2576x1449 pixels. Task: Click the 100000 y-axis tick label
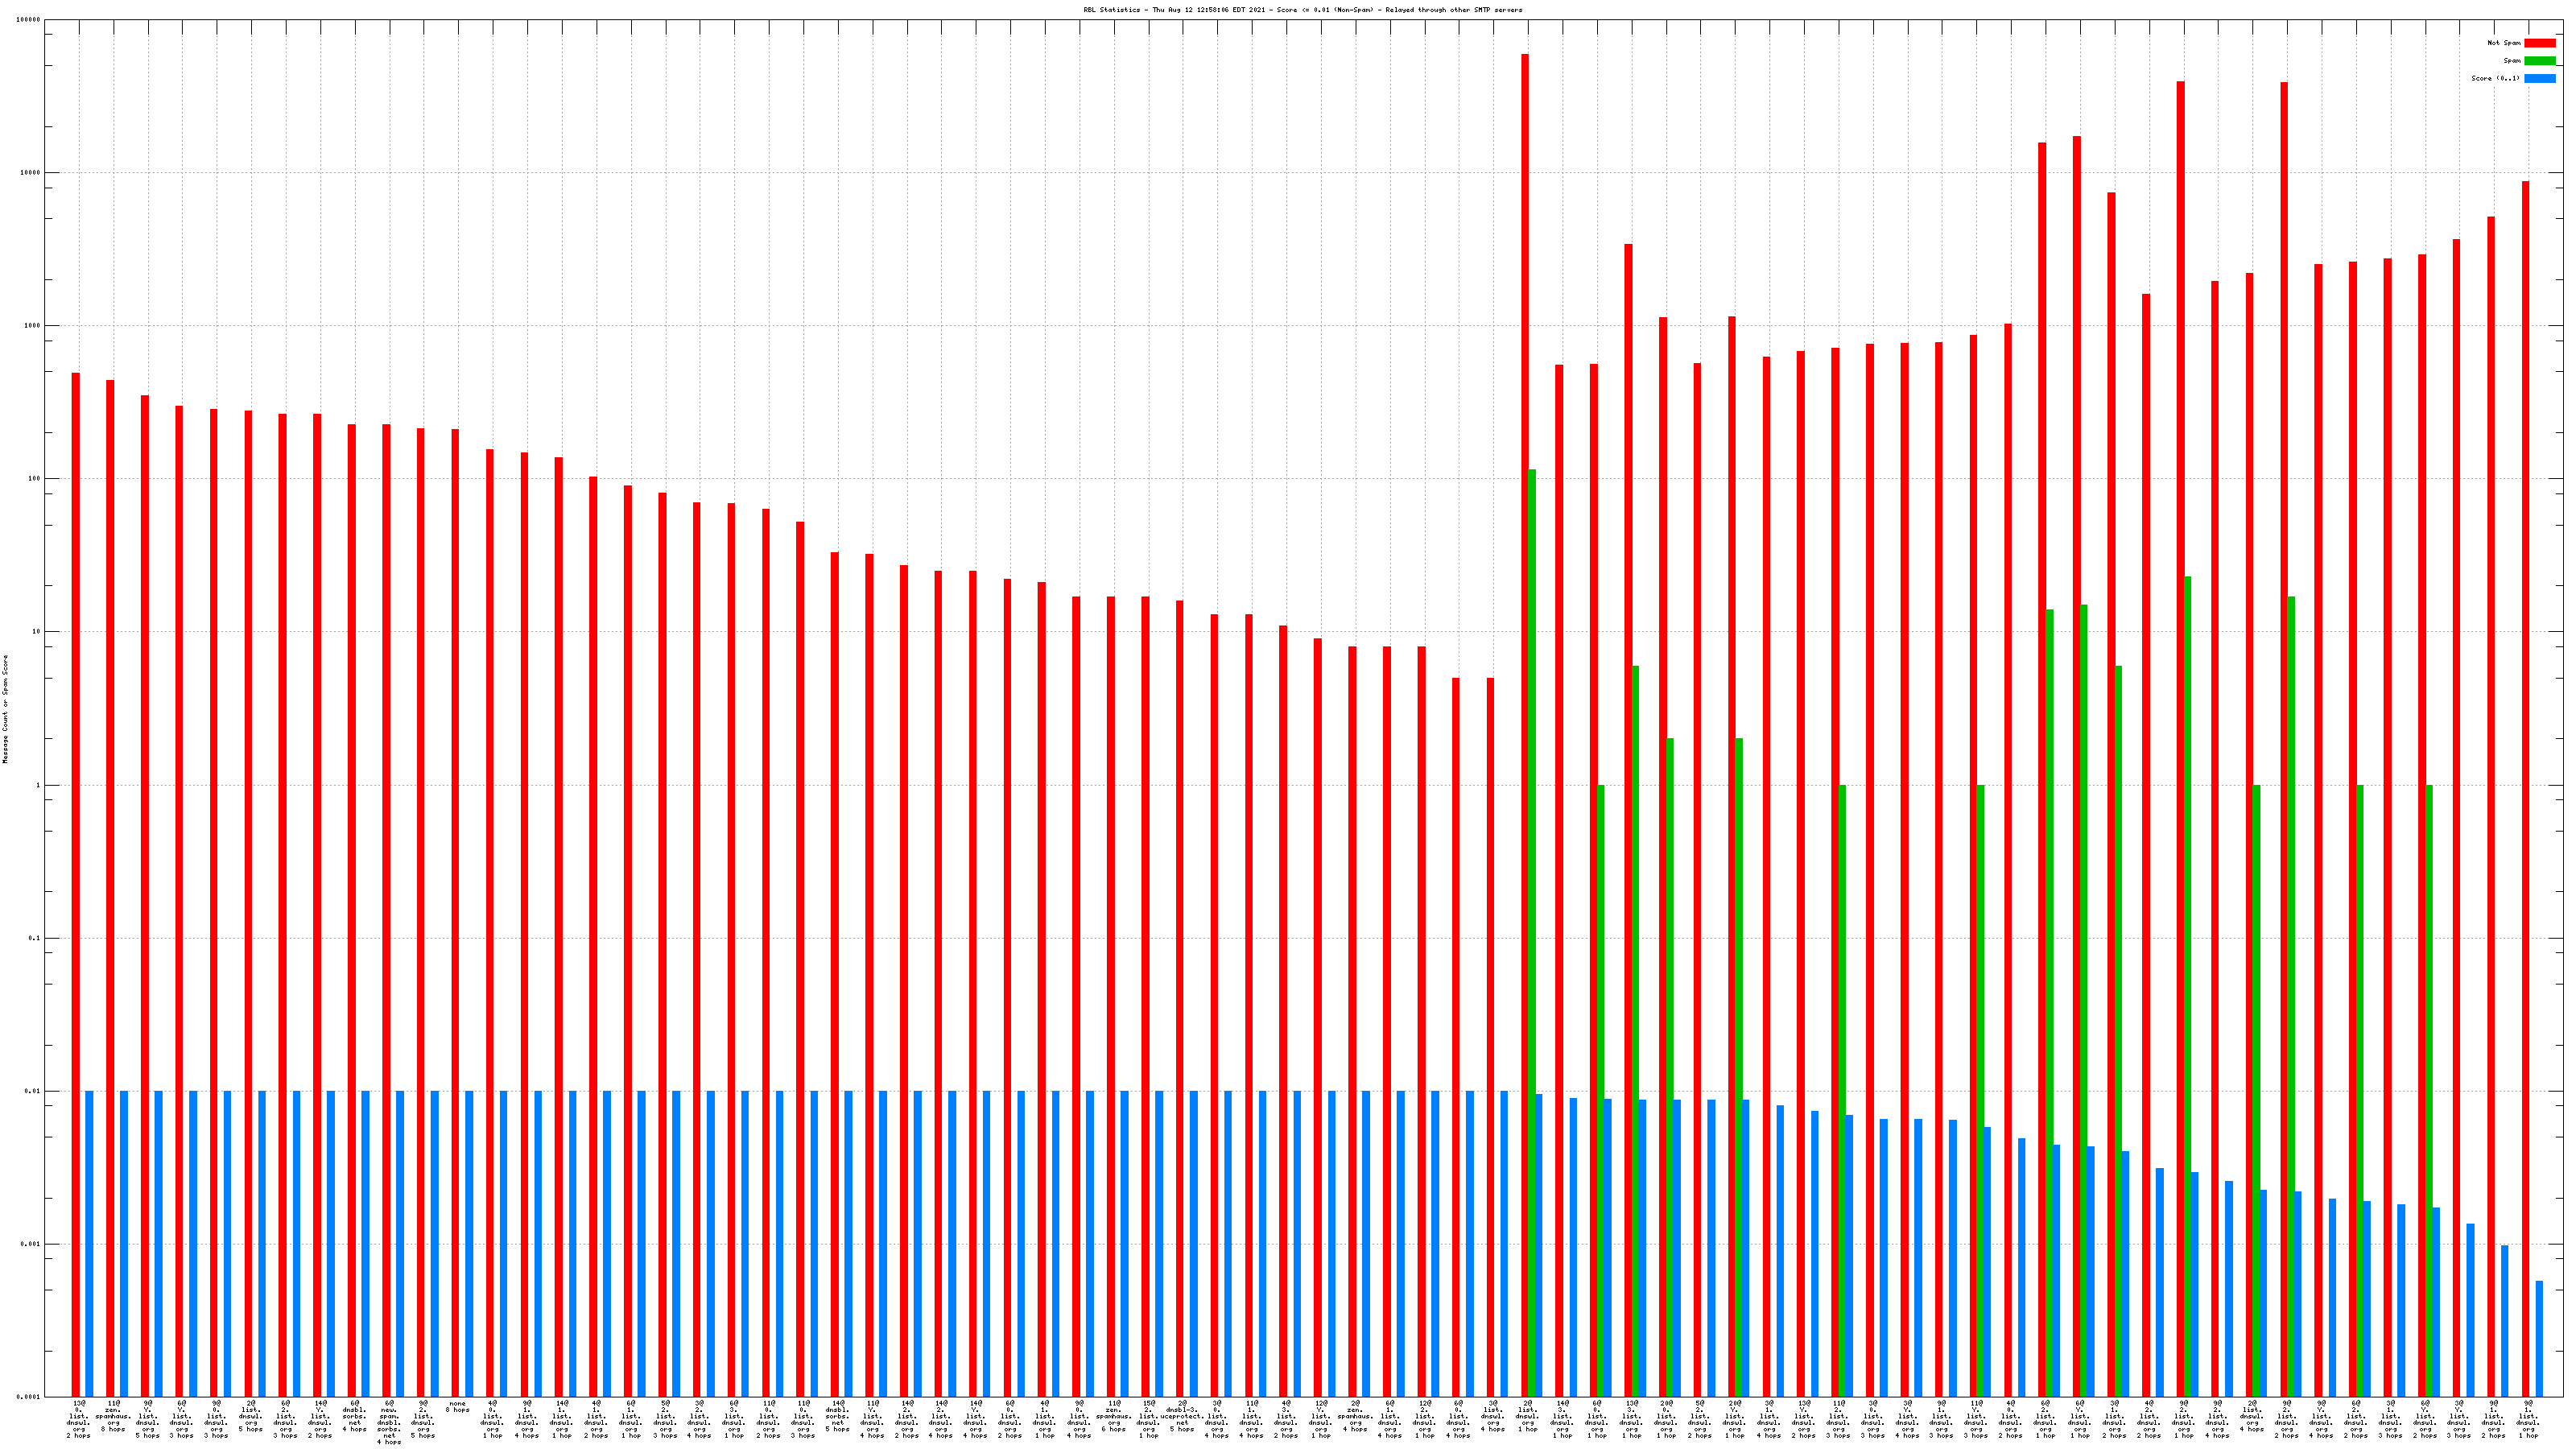tap(29, 20)
